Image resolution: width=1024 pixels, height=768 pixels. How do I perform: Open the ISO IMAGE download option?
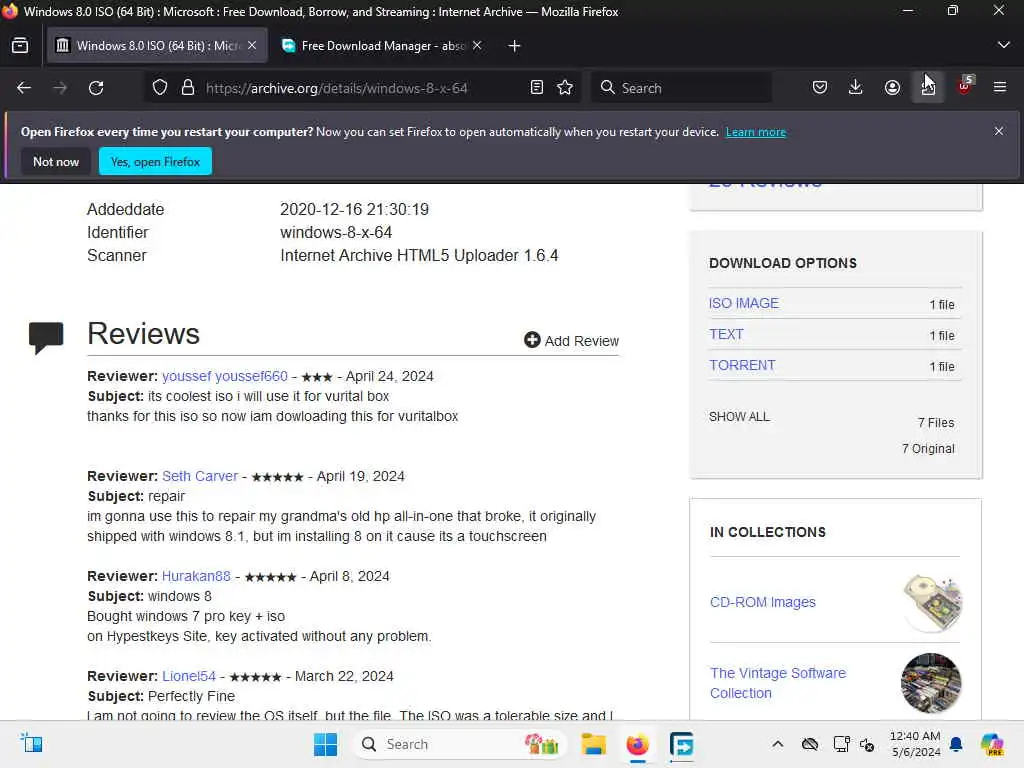pos(744,303)
